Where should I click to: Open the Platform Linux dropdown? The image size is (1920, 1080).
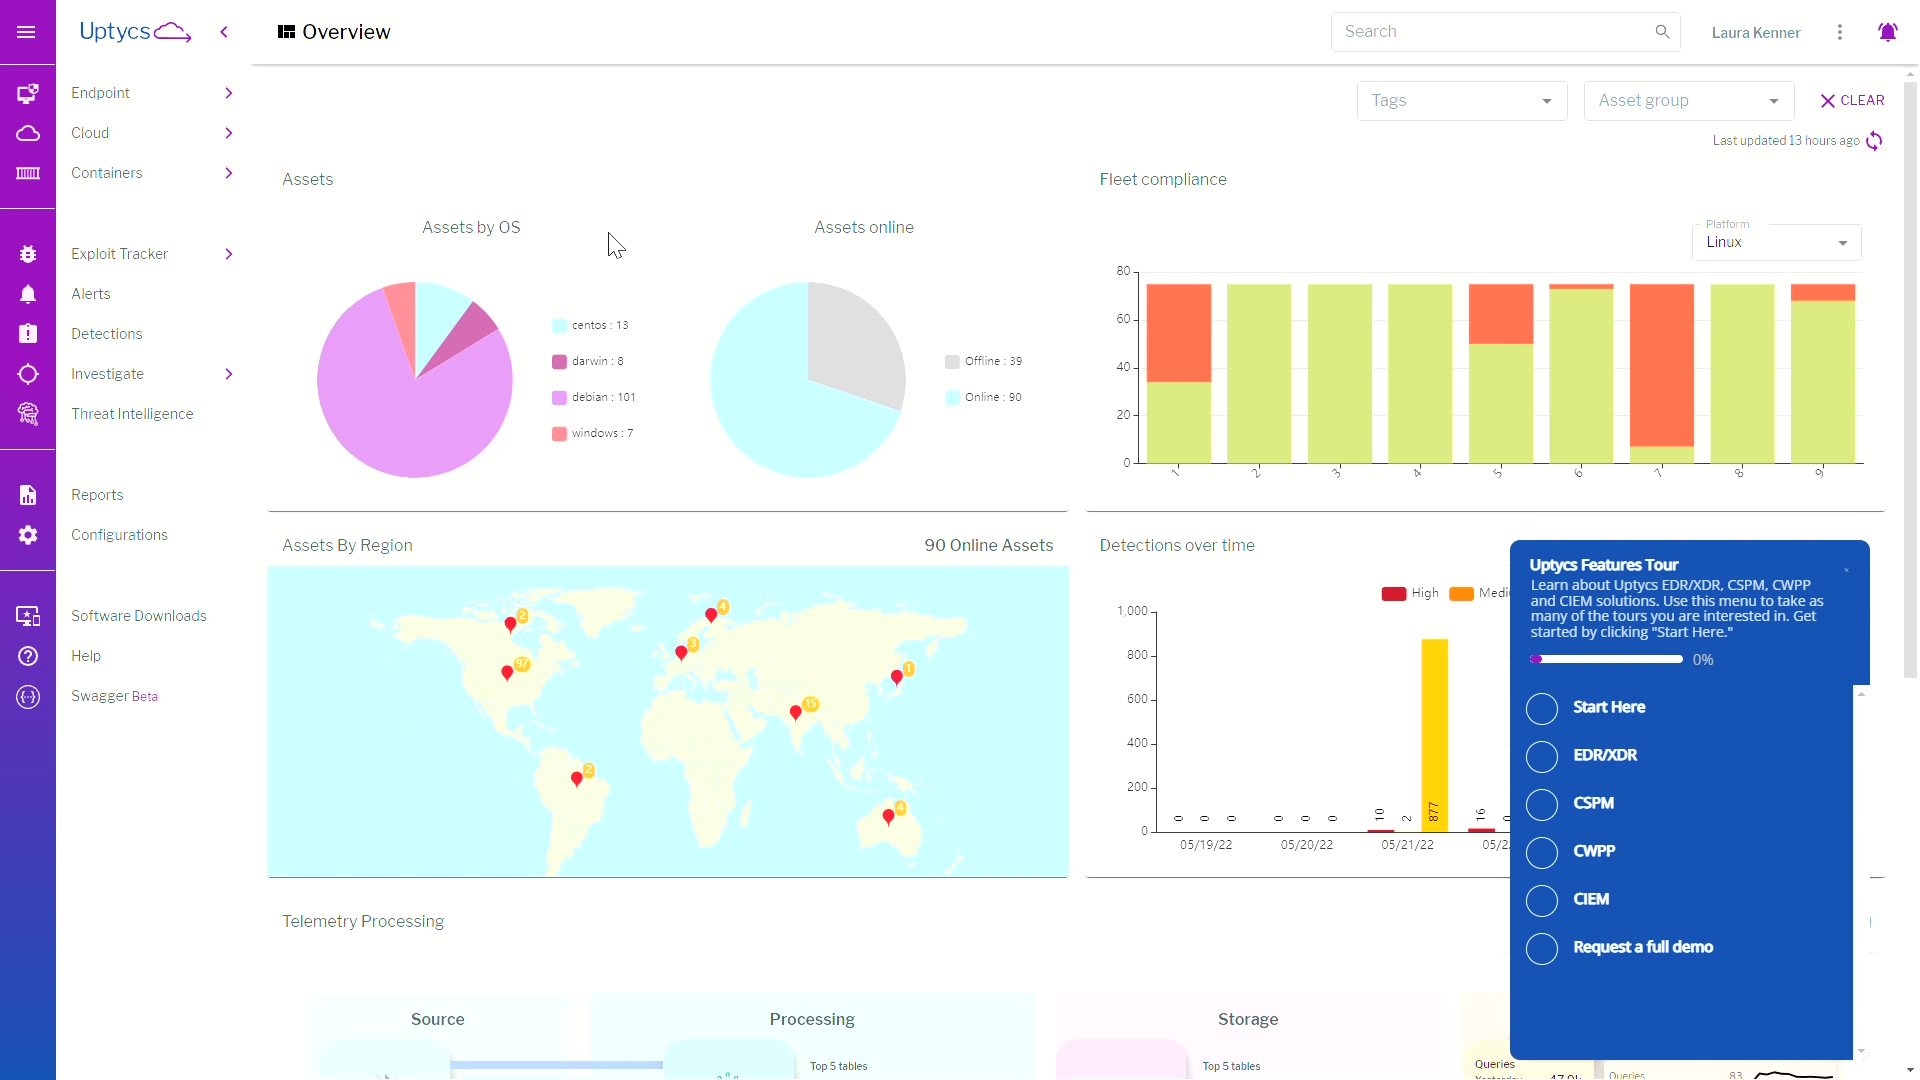tap(1777, 242)
